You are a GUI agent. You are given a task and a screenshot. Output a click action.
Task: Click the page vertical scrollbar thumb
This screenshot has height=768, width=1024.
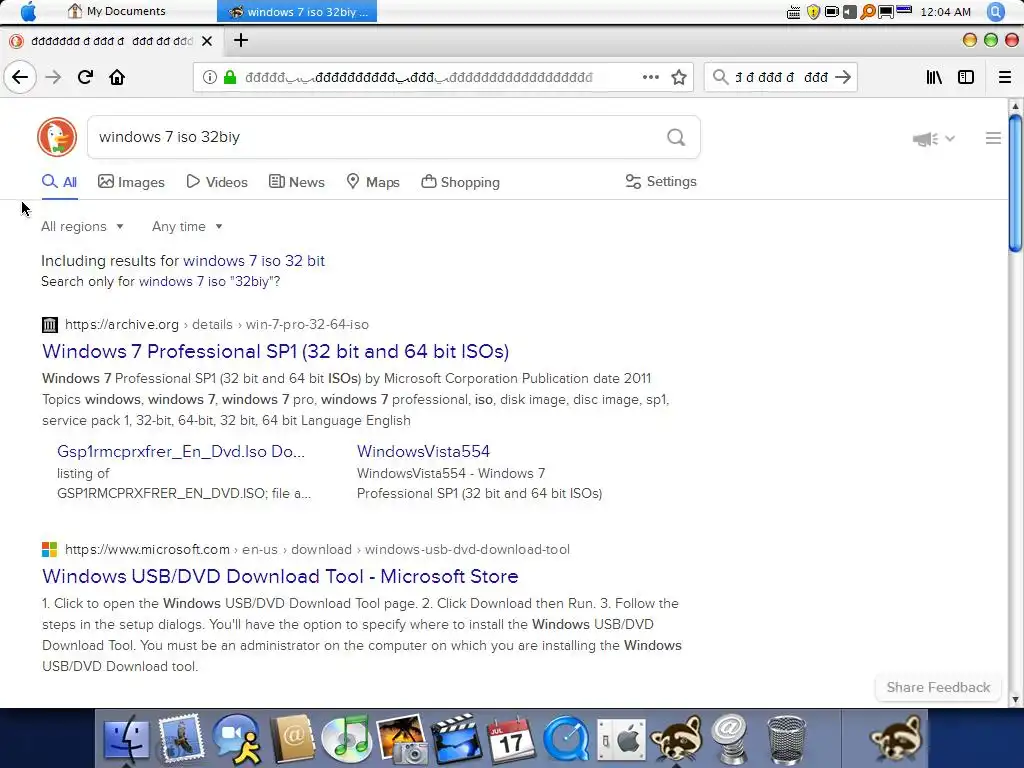point(1015,183)
